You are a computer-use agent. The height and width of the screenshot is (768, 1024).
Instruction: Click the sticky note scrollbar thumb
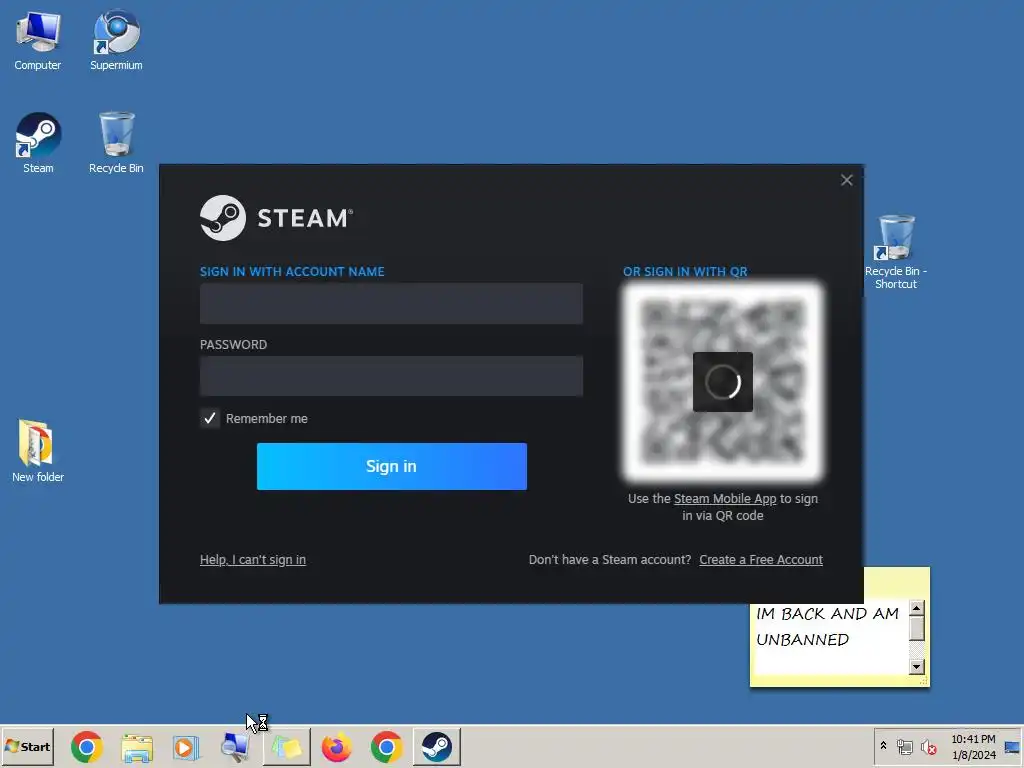(916, 628)
